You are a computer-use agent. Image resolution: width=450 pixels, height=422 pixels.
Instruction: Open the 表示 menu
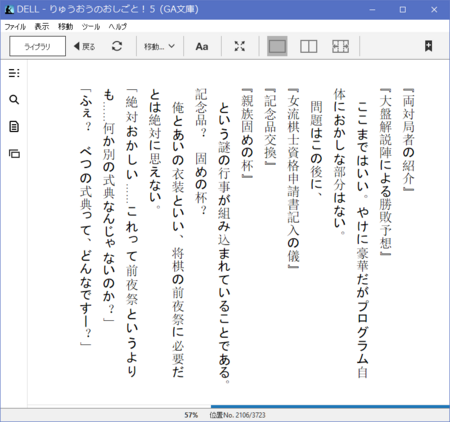coord(42,27)
